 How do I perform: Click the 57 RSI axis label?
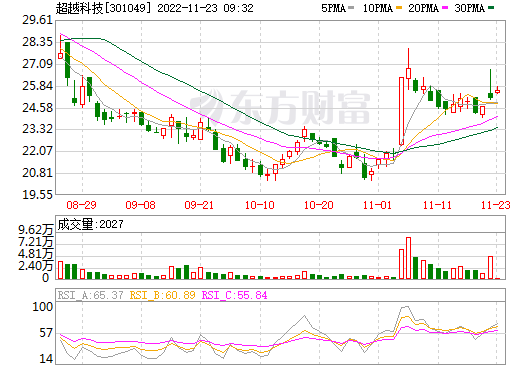coord(46,333)
